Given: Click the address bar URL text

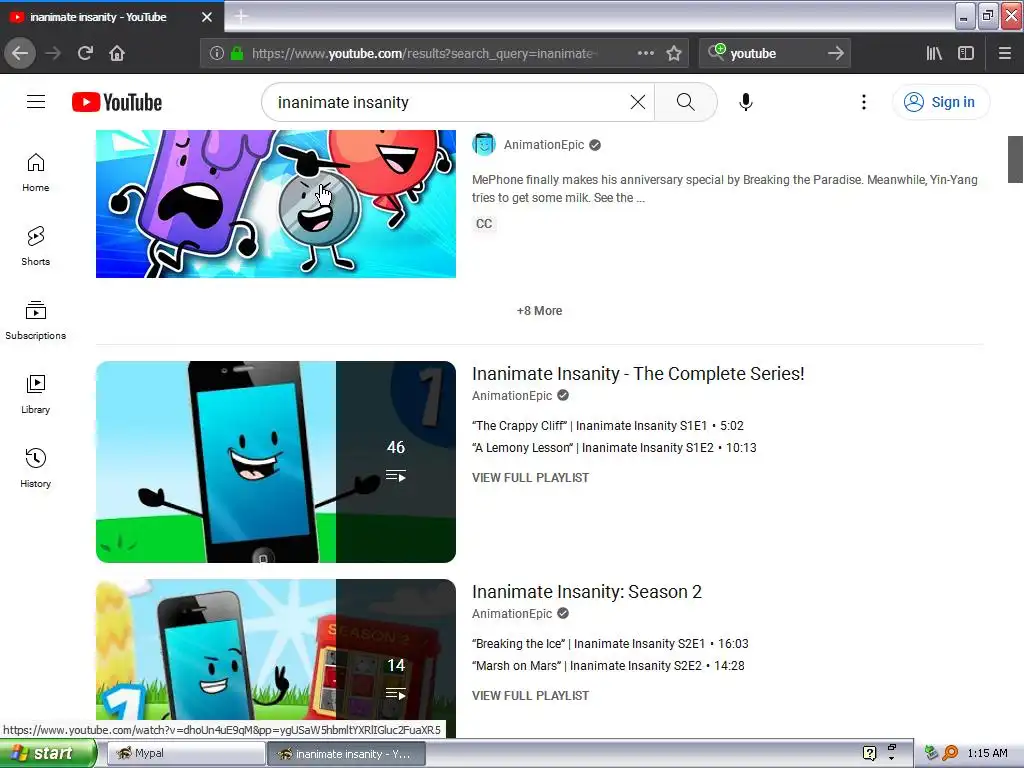Looking at the screenshot, I should 424,54.
